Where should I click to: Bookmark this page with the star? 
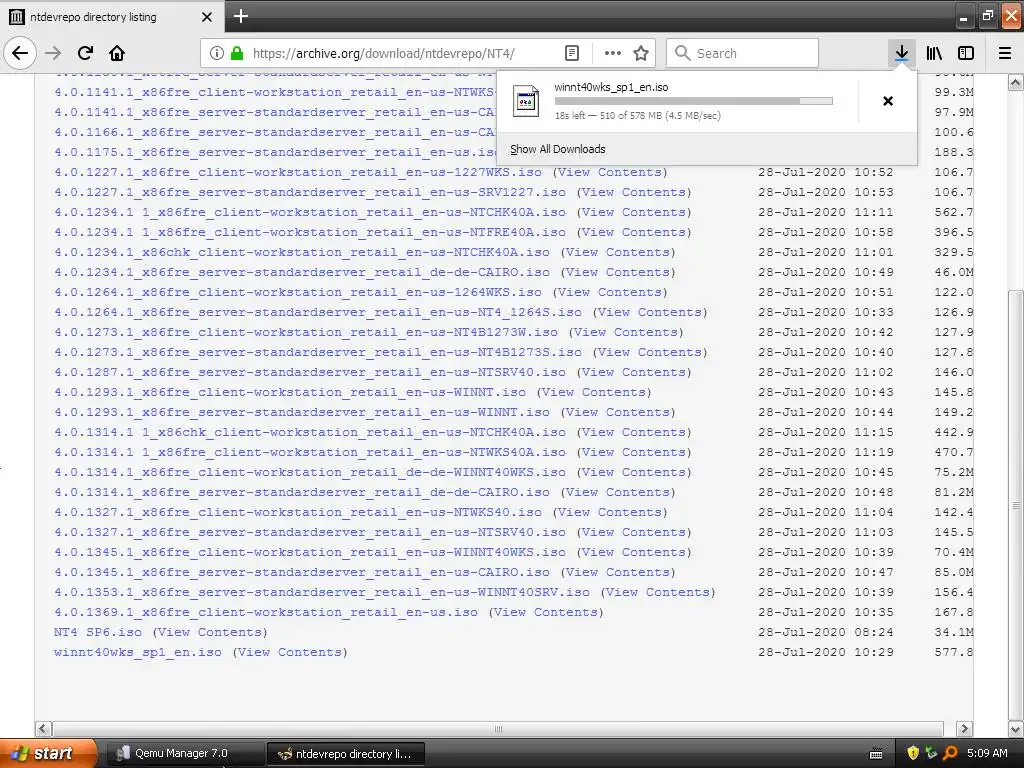(641, 53)
